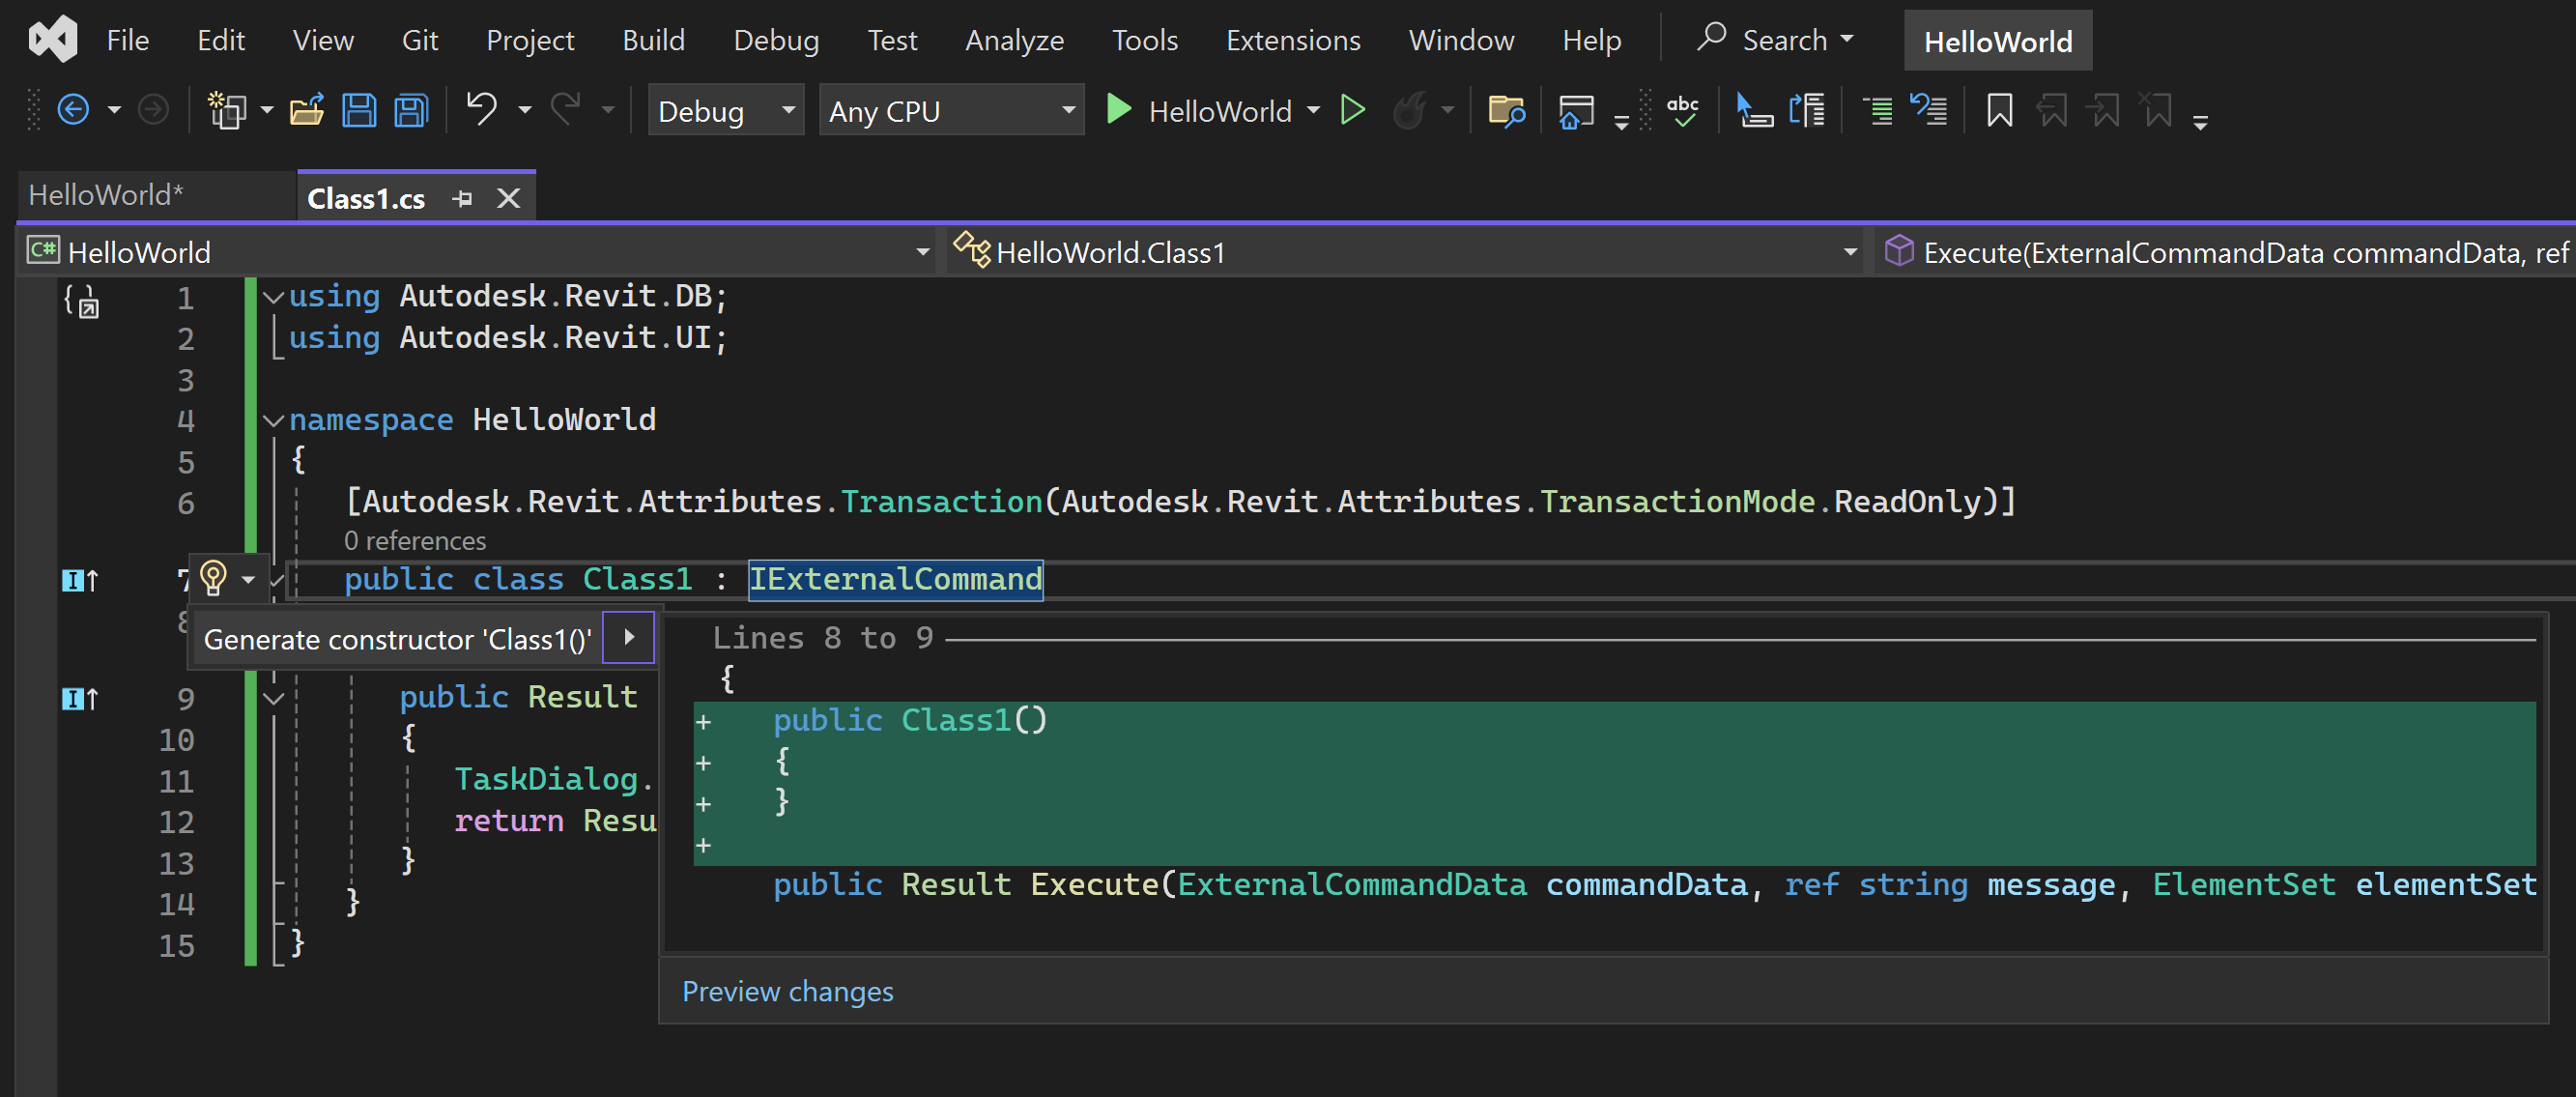Open the Execute member navigation dropdown
The width and height of the screenshot is (2576, 1097).
pos(2225,252)
